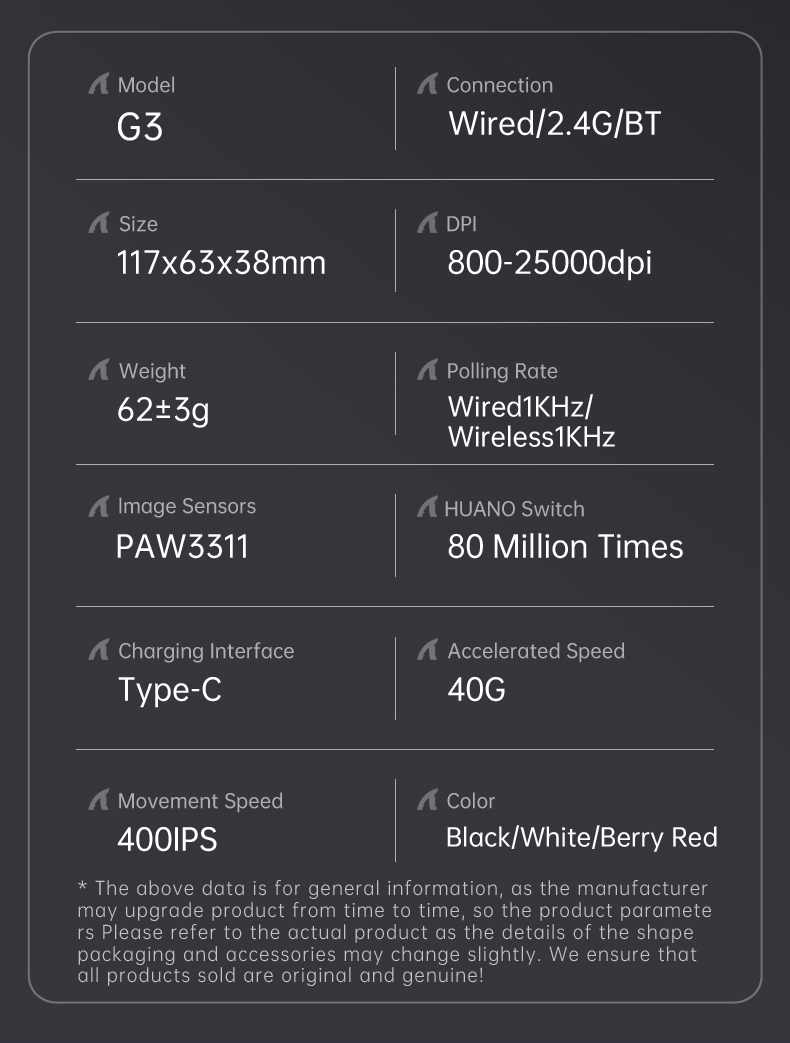Click the icon next to Connection

[428, 86]
